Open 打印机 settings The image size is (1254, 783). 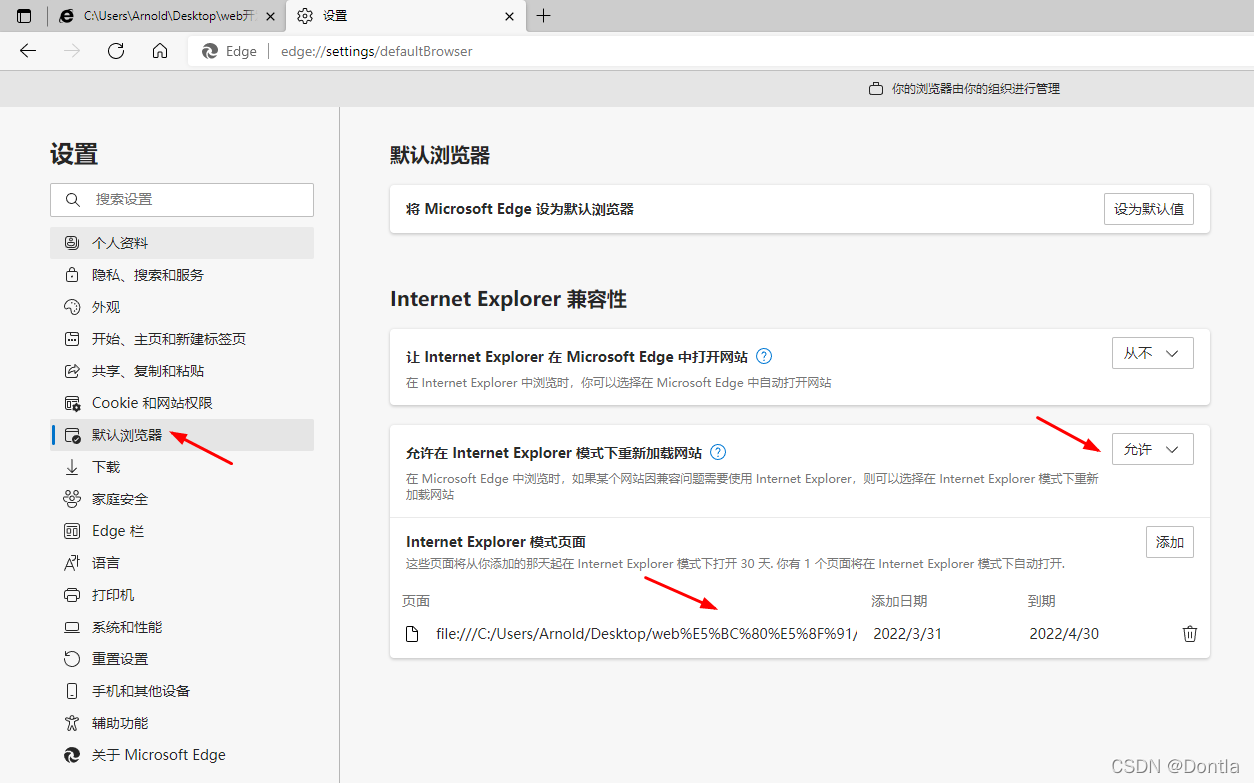click(x=182, y=595)
